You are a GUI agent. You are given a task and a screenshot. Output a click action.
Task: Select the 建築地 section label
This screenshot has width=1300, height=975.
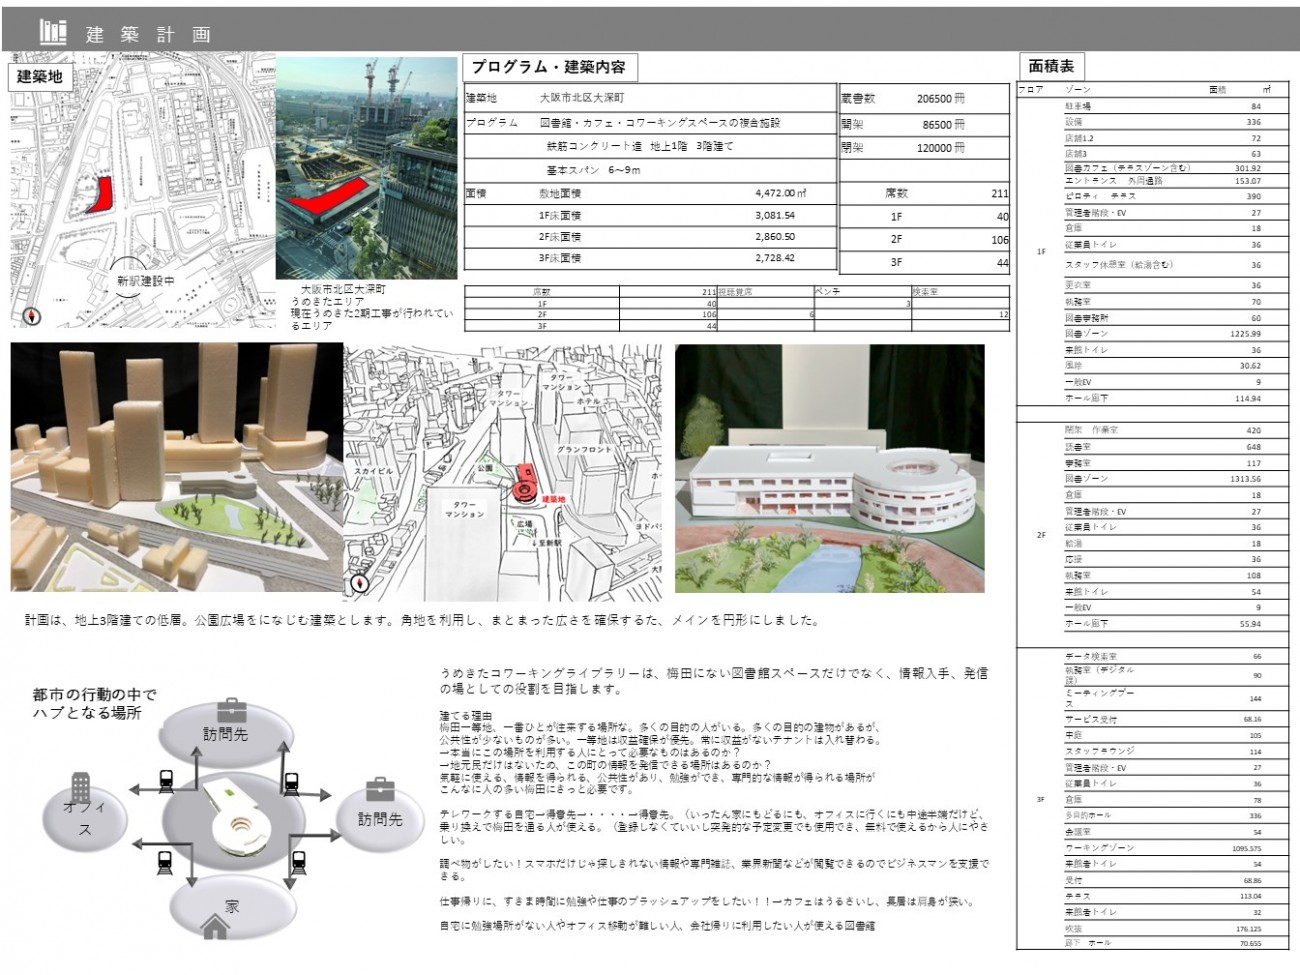pos(40,76)
